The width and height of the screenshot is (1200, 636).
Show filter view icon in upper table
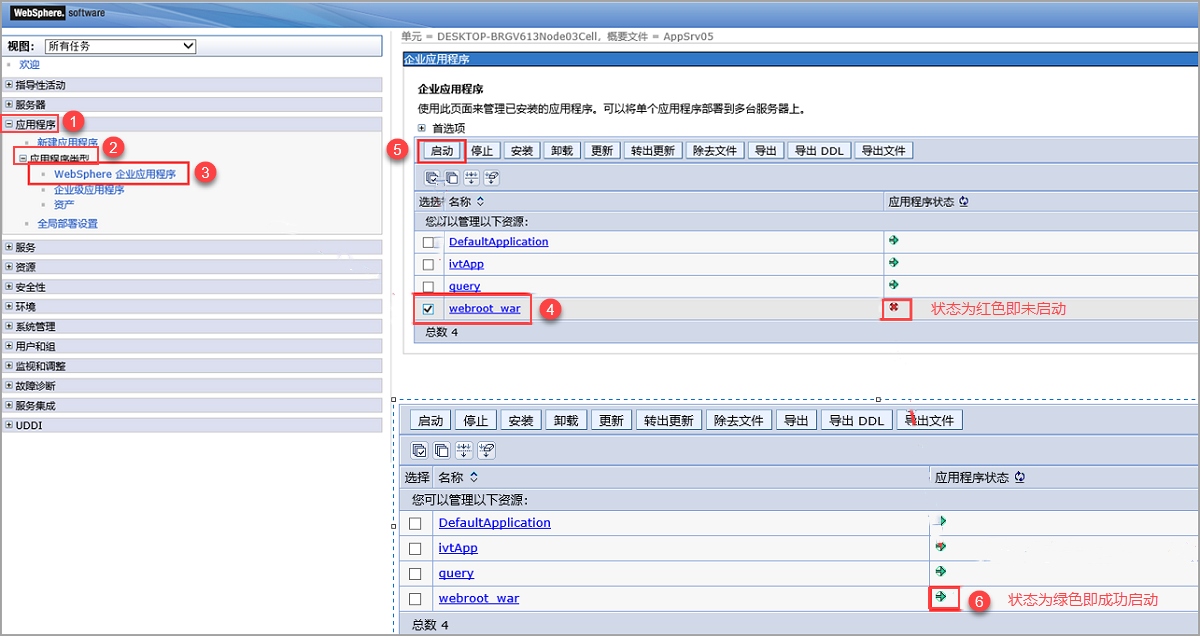pyautogui.click(x=472, y=178)
